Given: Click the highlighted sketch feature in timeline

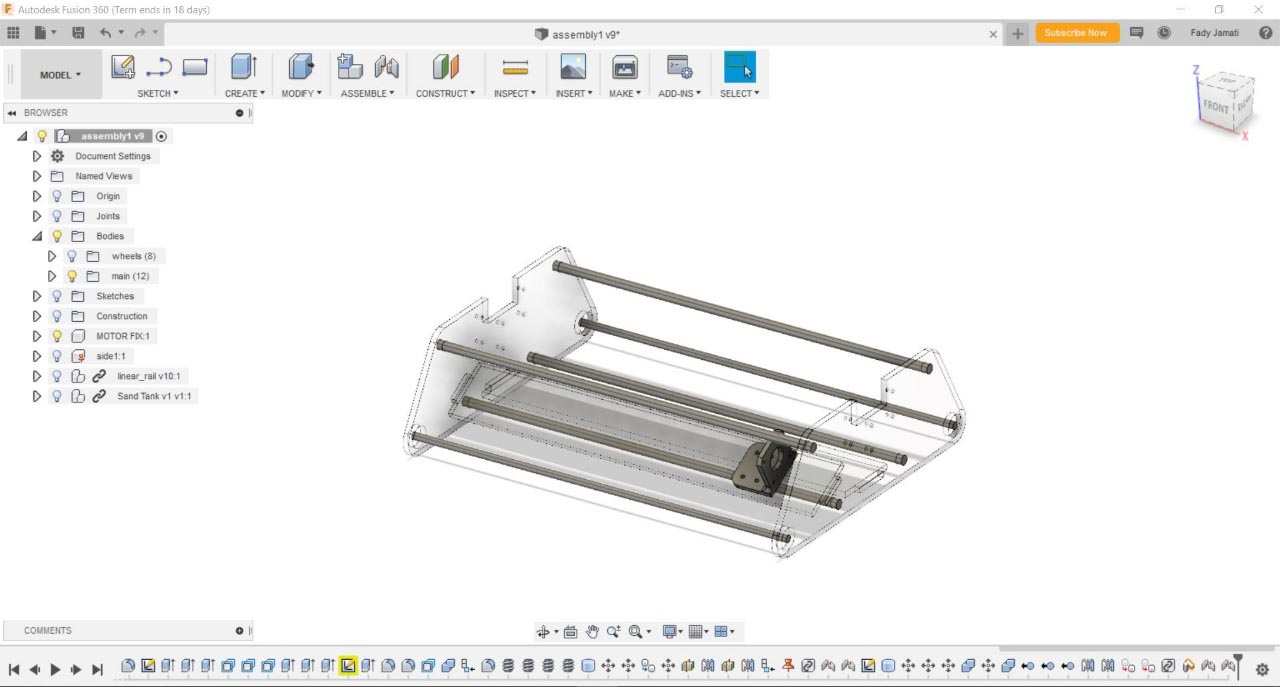Looking at the screenshot, I should pyautogui.click(x=348, y=665).
